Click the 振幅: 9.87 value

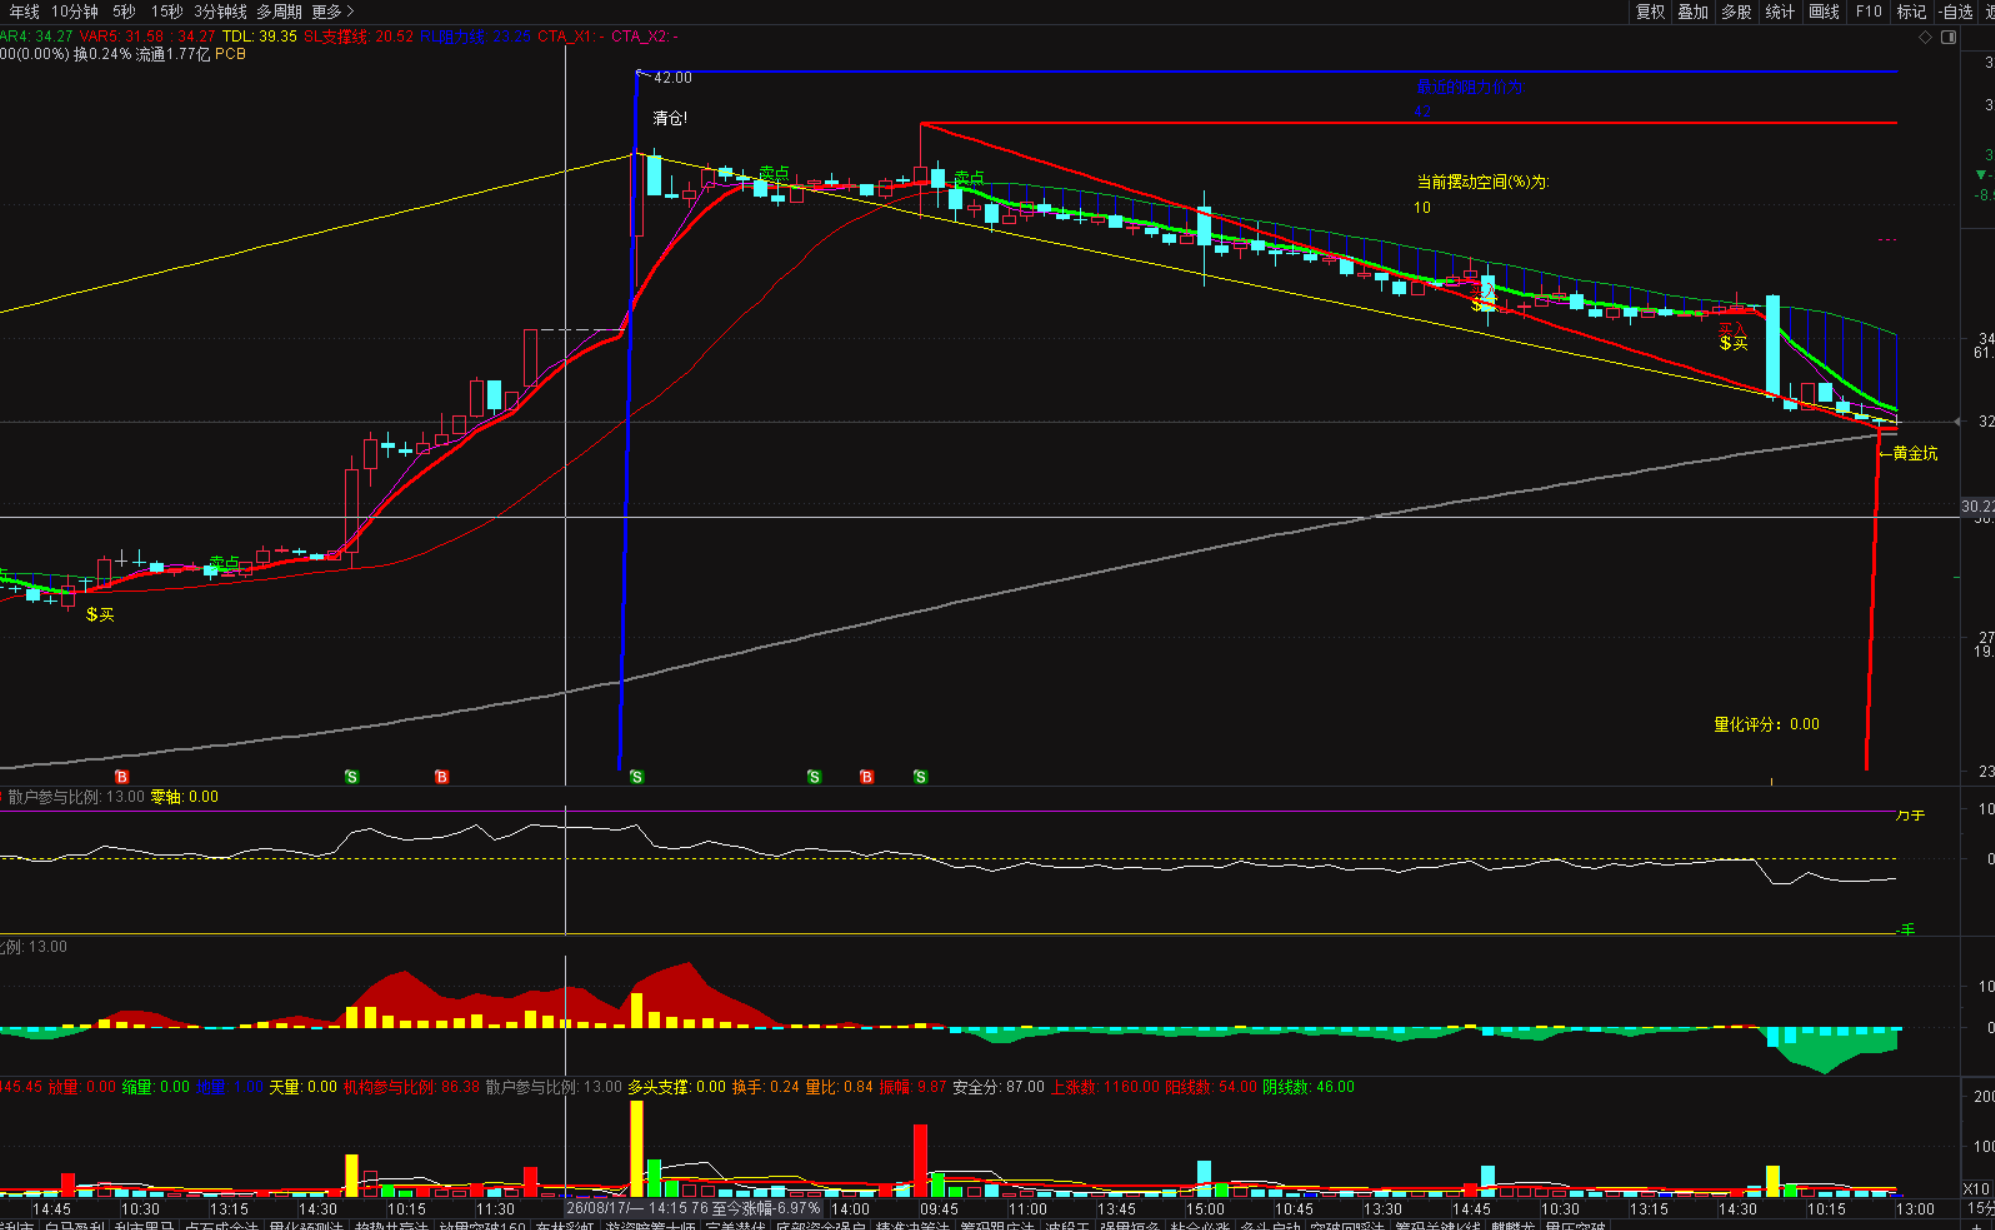tap(913, 1087)
